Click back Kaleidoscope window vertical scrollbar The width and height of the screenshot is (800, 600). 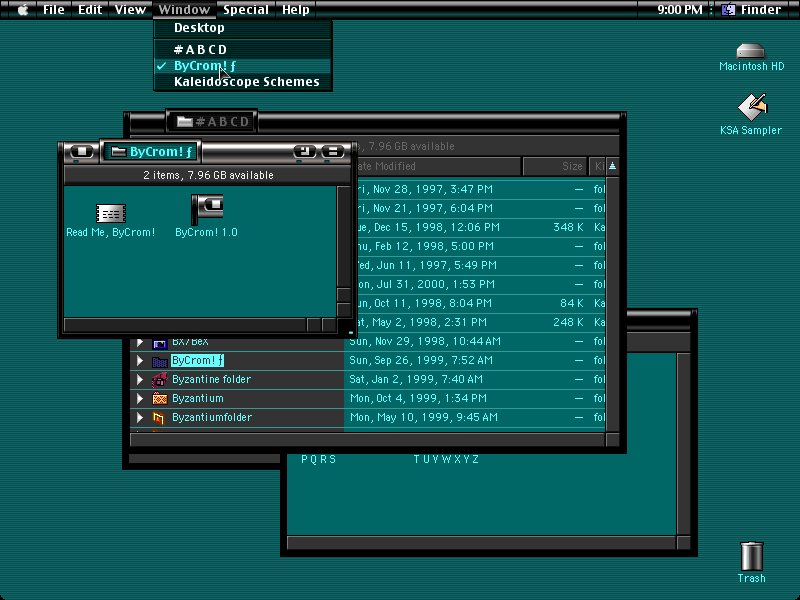684,443
